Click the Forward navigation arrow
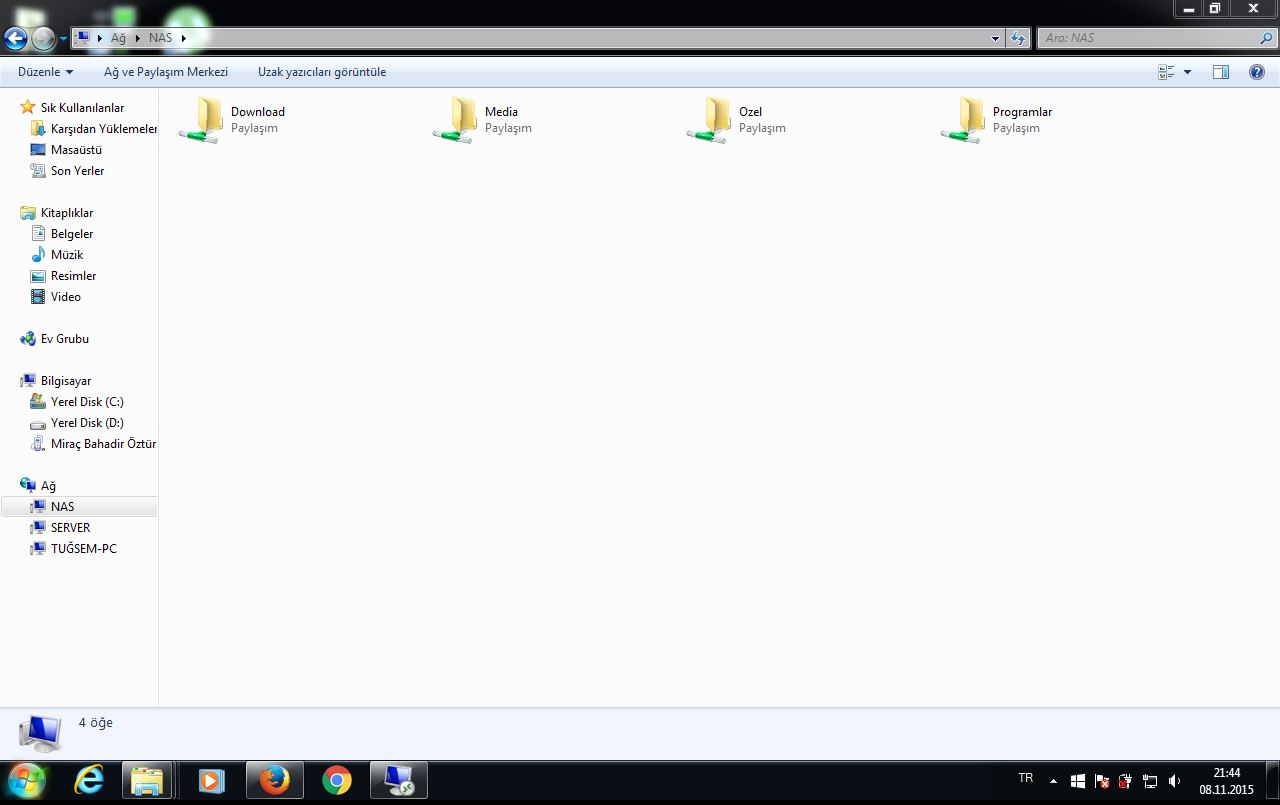The image size is (1280, 805). [x=43, y=38]
